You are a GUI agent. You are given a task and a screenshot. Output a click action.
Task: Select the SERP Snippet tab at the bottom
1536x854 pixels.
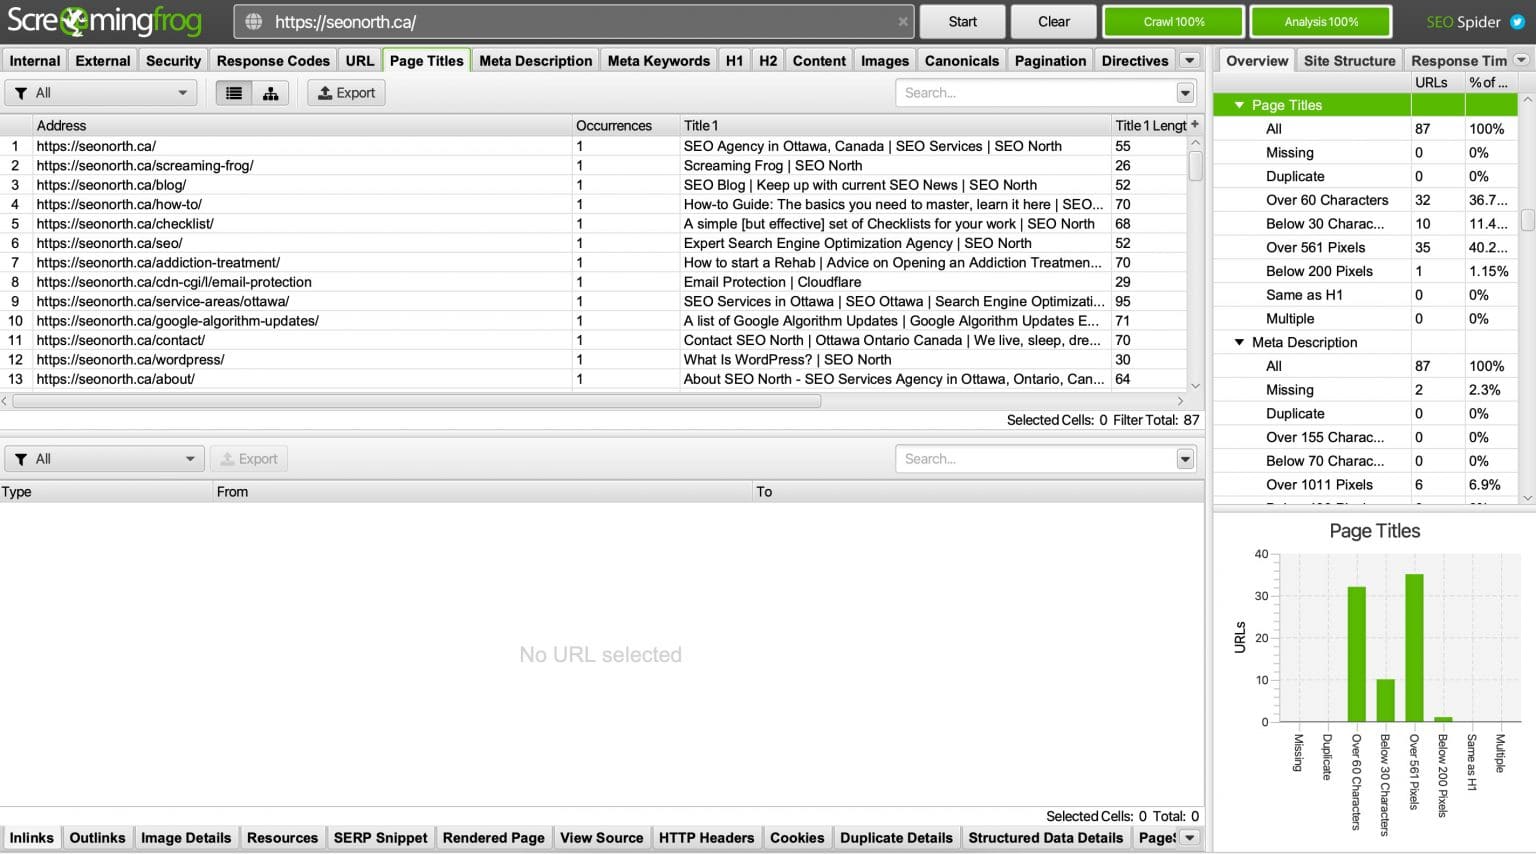(380, 838)
